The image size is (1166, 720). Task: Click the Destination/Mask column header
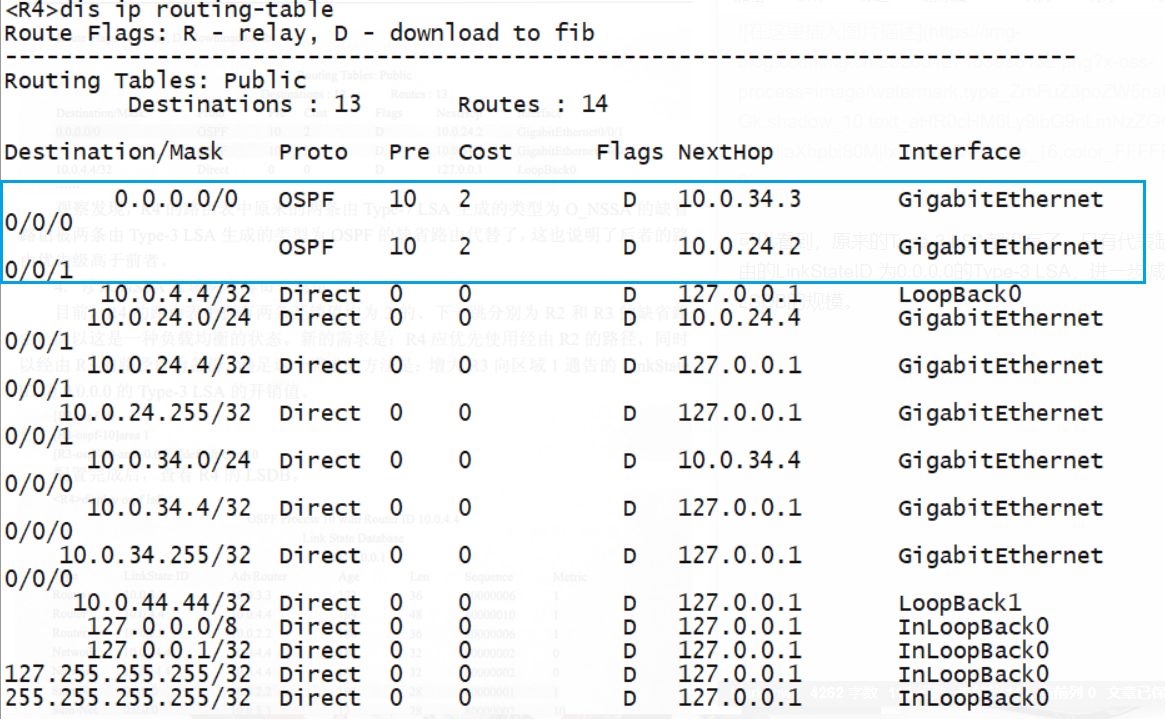click(x=113, y=151)
